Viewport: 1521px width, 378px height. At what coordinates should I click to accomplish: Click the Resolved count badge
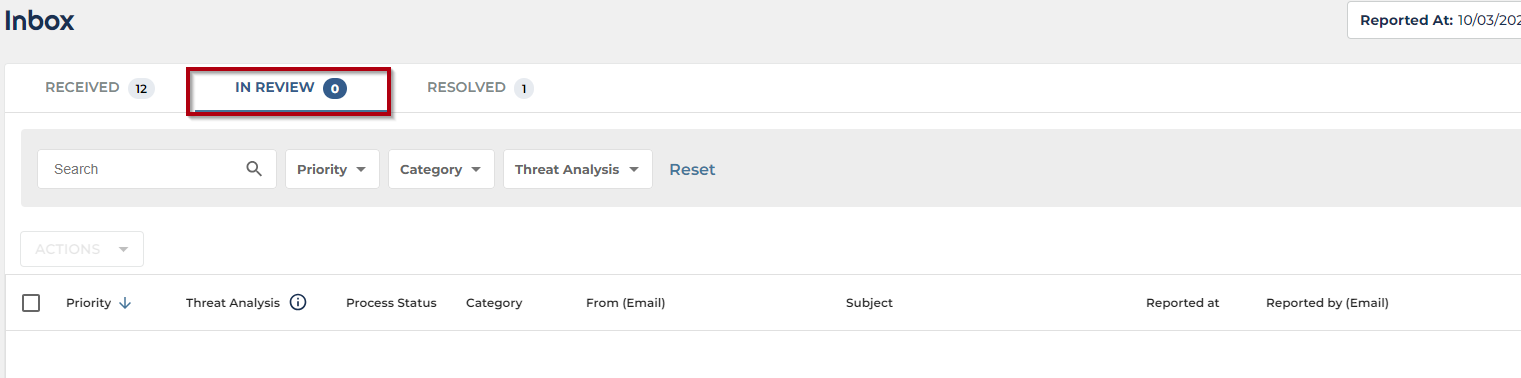click(524, 88)
